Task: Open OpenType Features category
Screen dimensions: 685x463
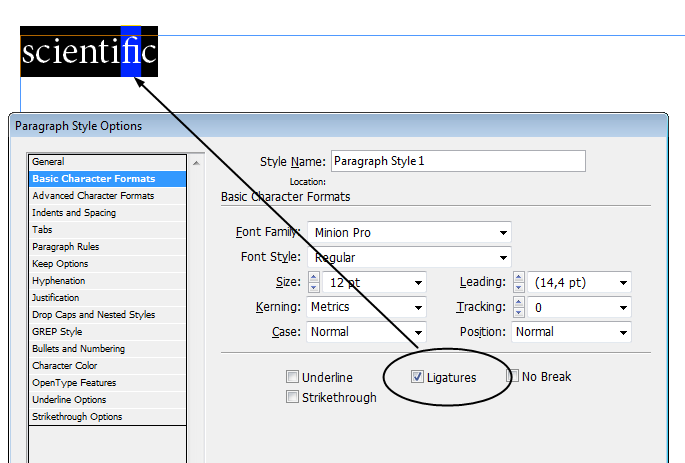Action: 107,383
